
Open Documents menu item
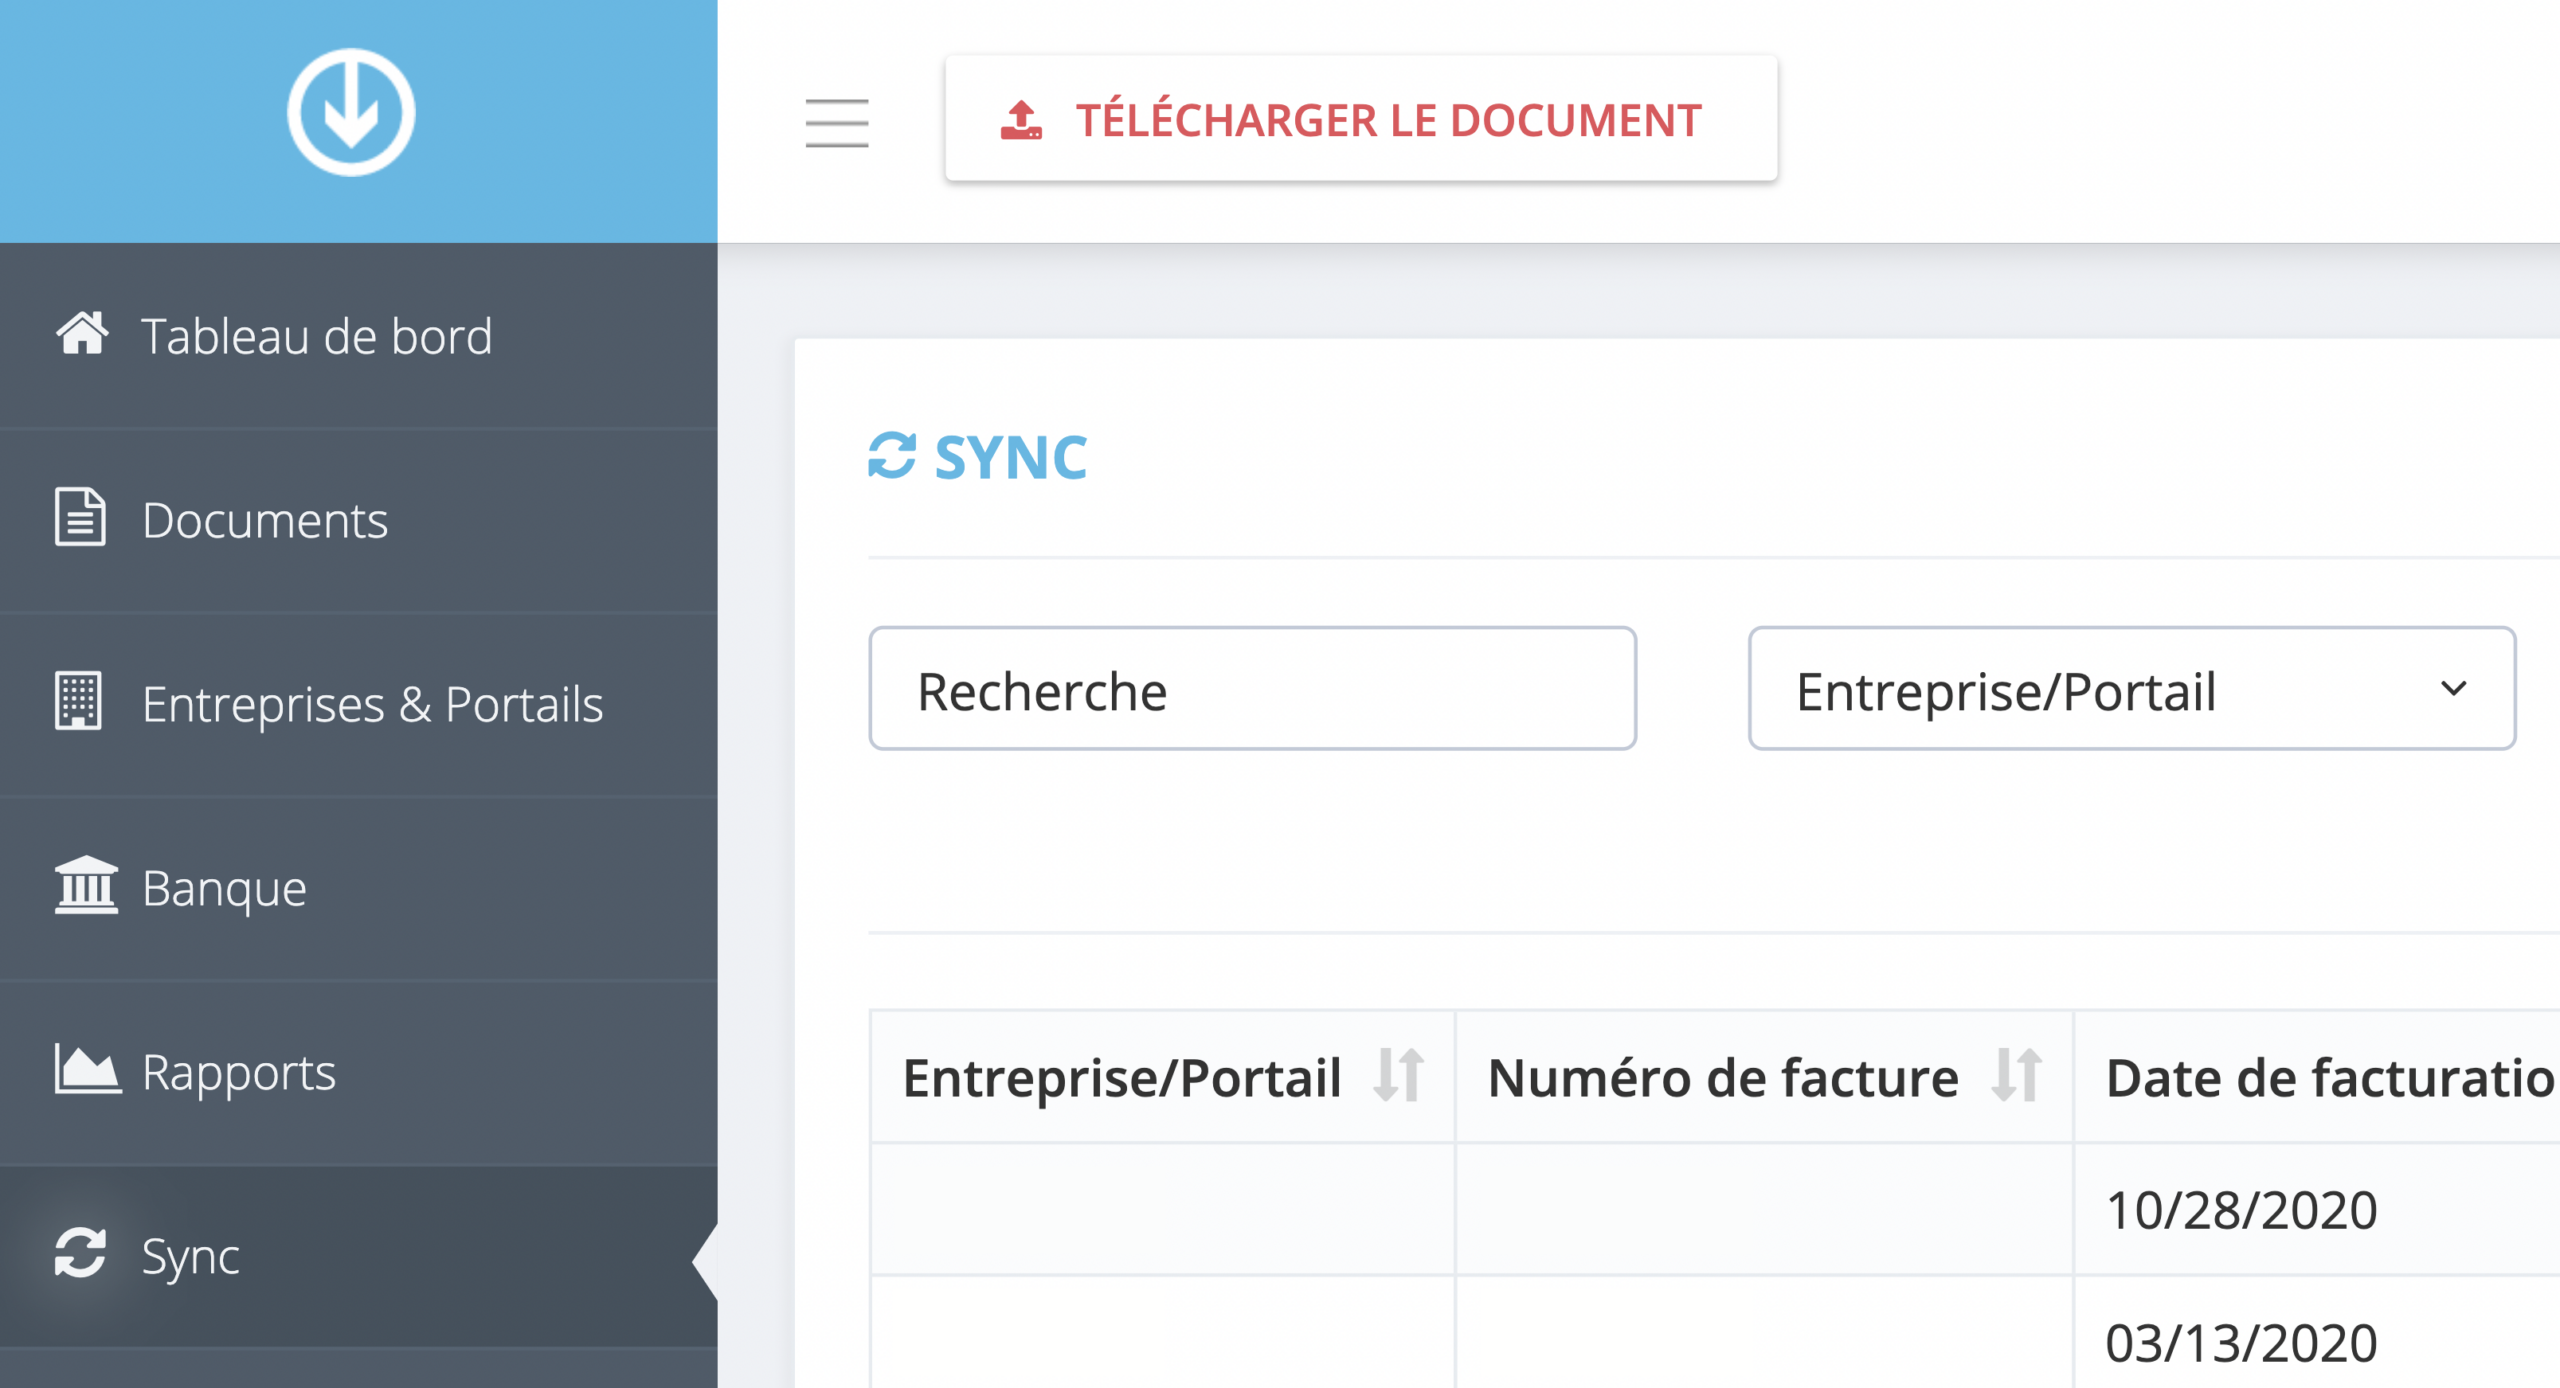click(x=359, y=520)
